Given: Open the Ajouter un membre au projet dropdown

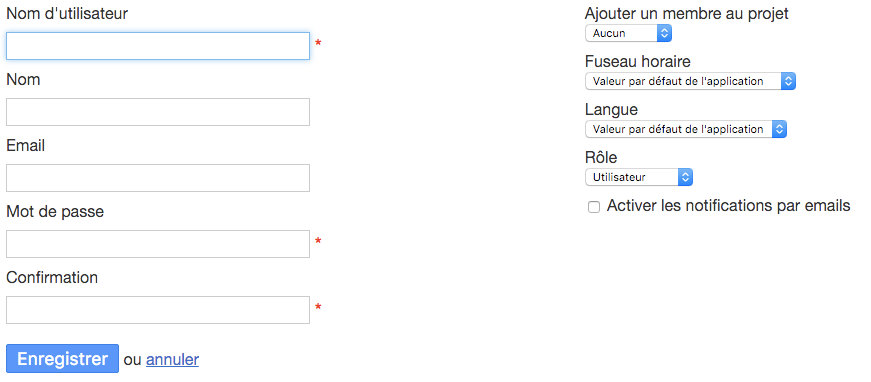Looking at the screenshot, I should pos(628,33).
